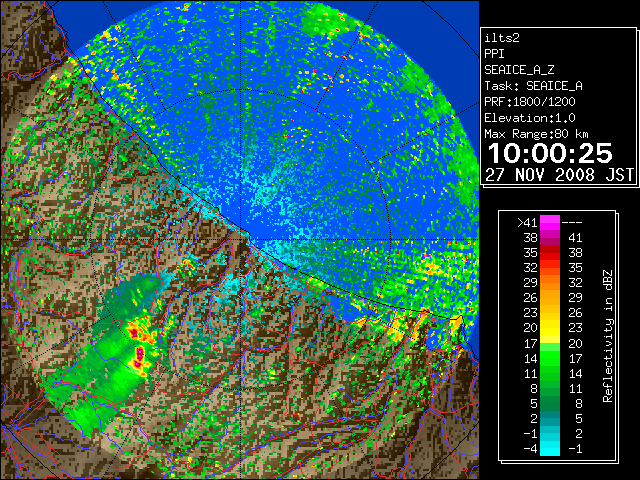Viewport: 640px width, 480px height.
Task: Select the "Elevation:1.0" text
Action: [x=530, y=118]
